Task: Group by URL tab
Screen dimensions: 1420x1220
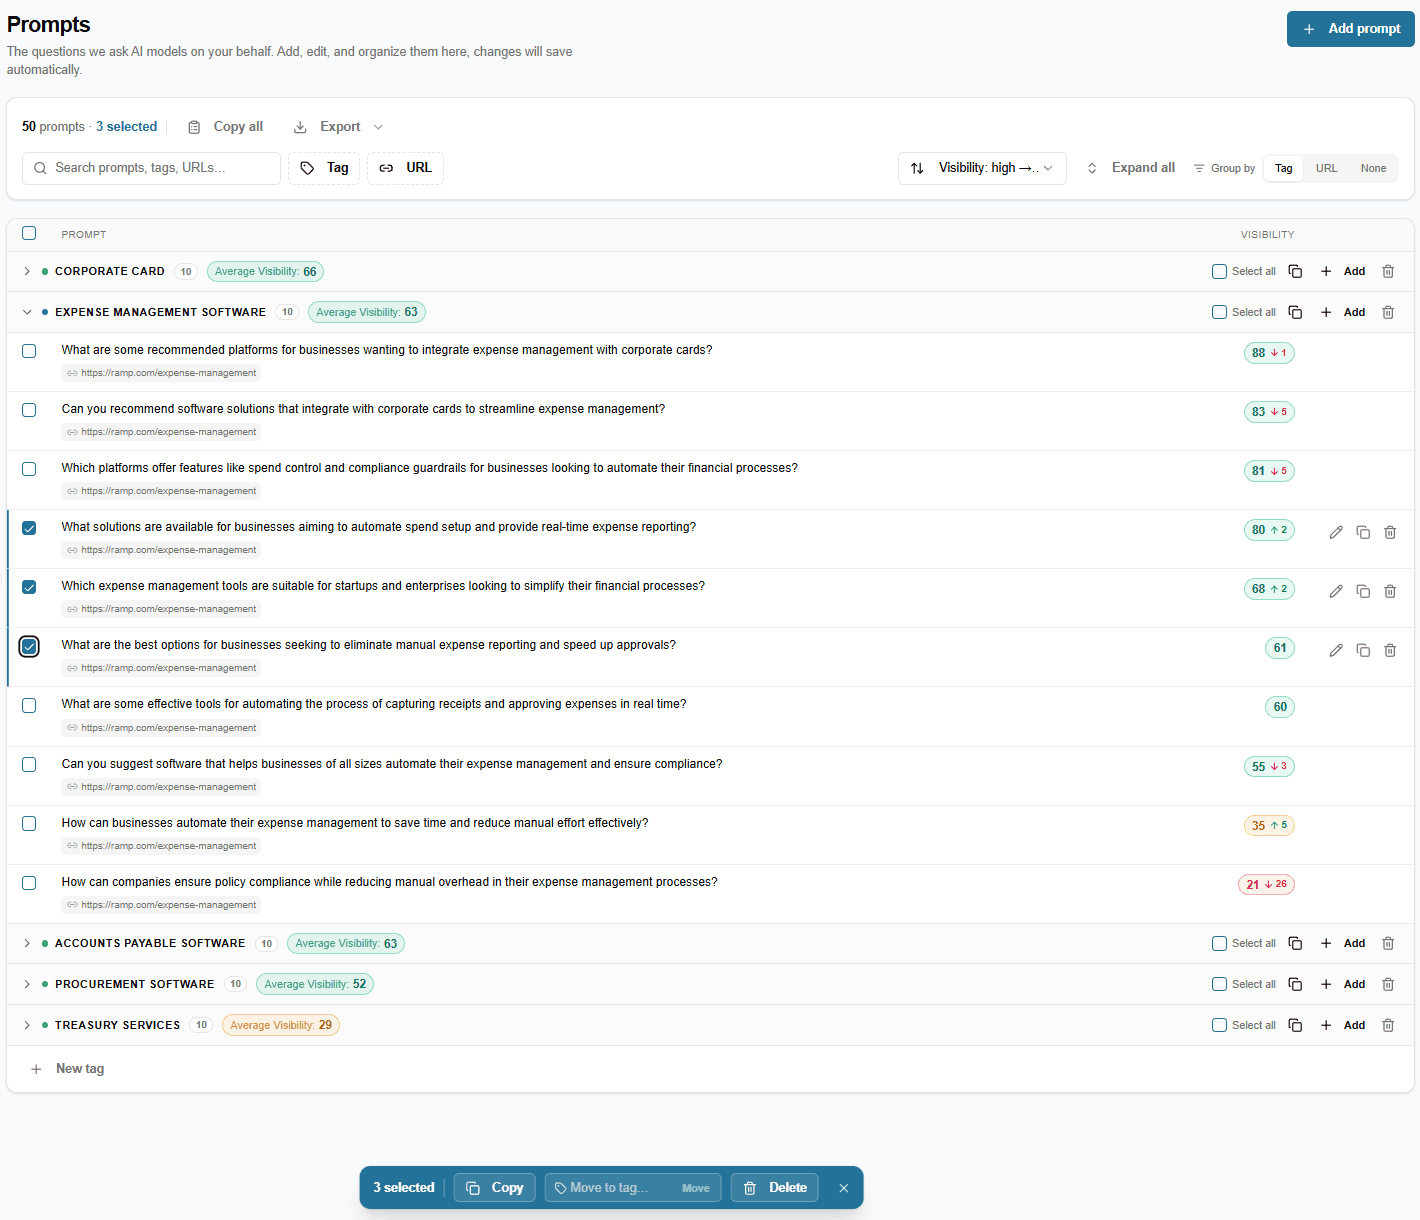Action: coord(1326,168)
